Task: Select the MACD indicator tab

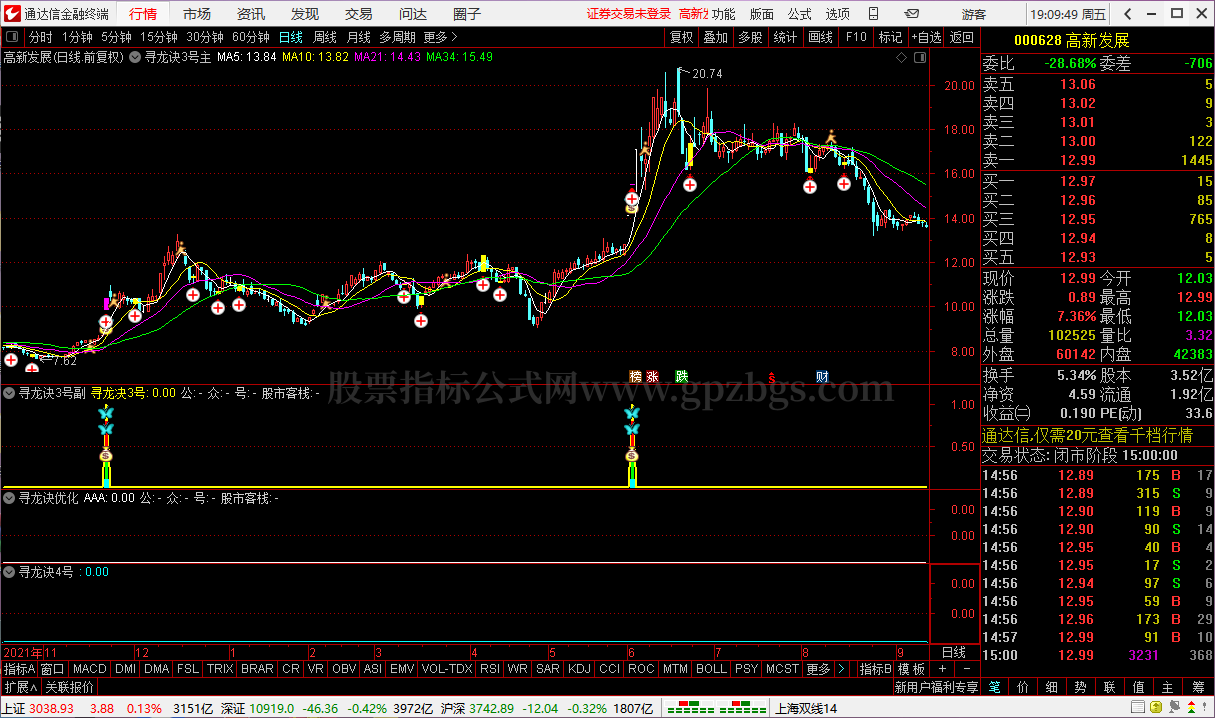Action: pyautogui.click(x=89, y=668)
